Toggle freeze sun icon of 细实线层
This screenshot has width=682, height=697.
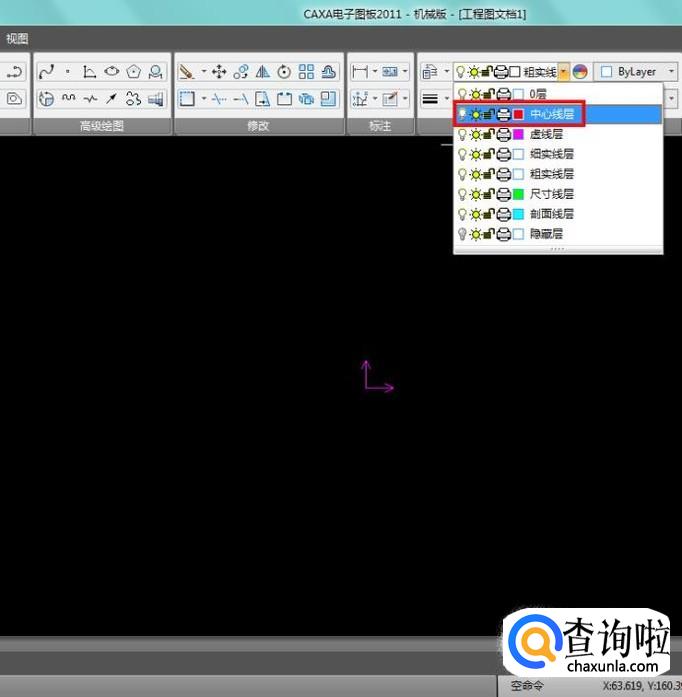click(476, 154)
